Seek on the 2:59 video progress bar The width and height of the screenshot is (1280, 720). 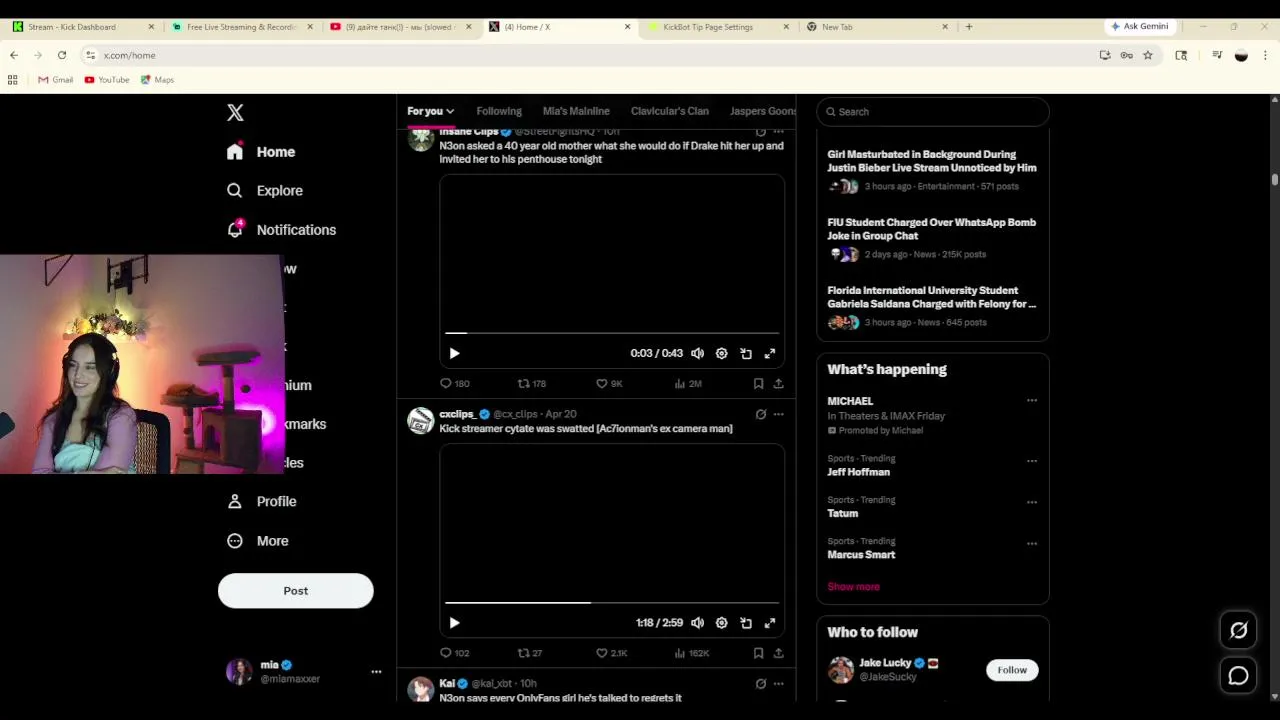612,603
